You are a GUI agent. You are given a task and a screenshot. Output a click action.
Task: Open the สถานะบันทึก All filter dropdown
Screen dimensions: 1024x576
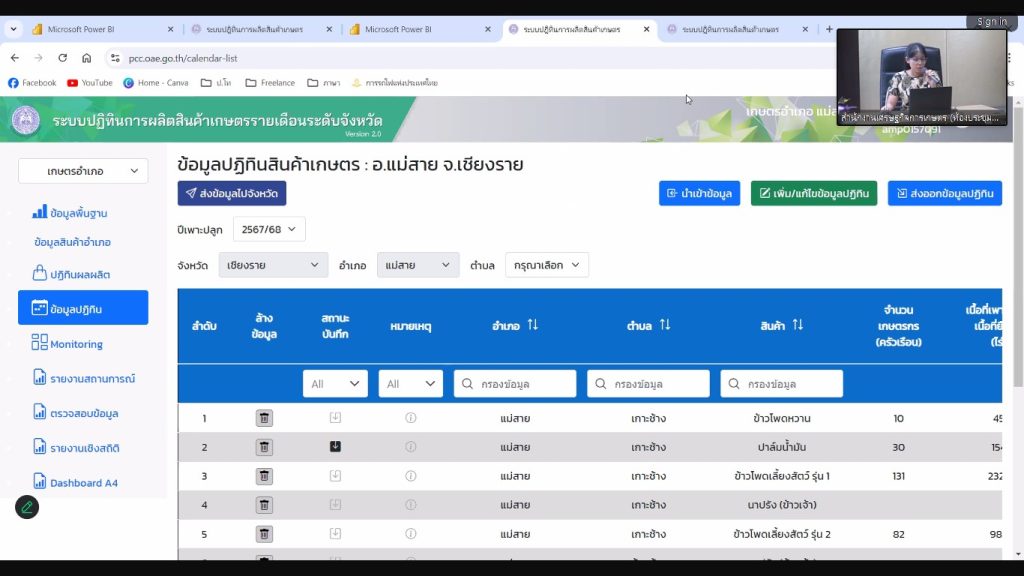tap(335, 384)
